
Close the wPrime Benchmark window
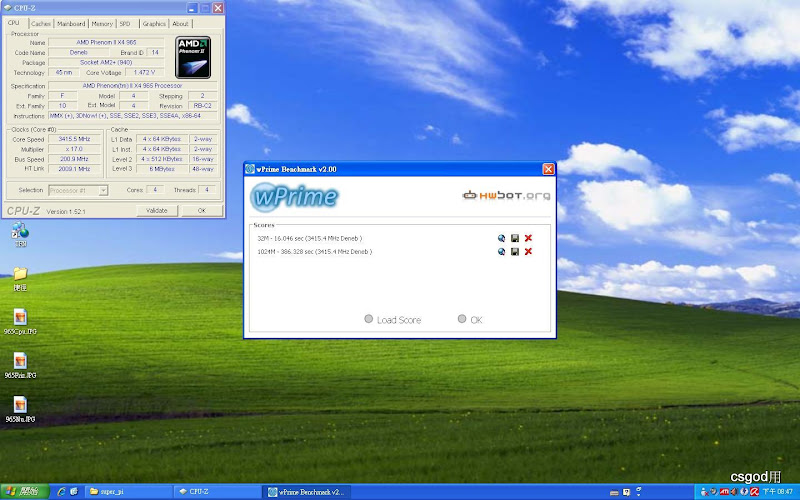[x=548, y=169]
